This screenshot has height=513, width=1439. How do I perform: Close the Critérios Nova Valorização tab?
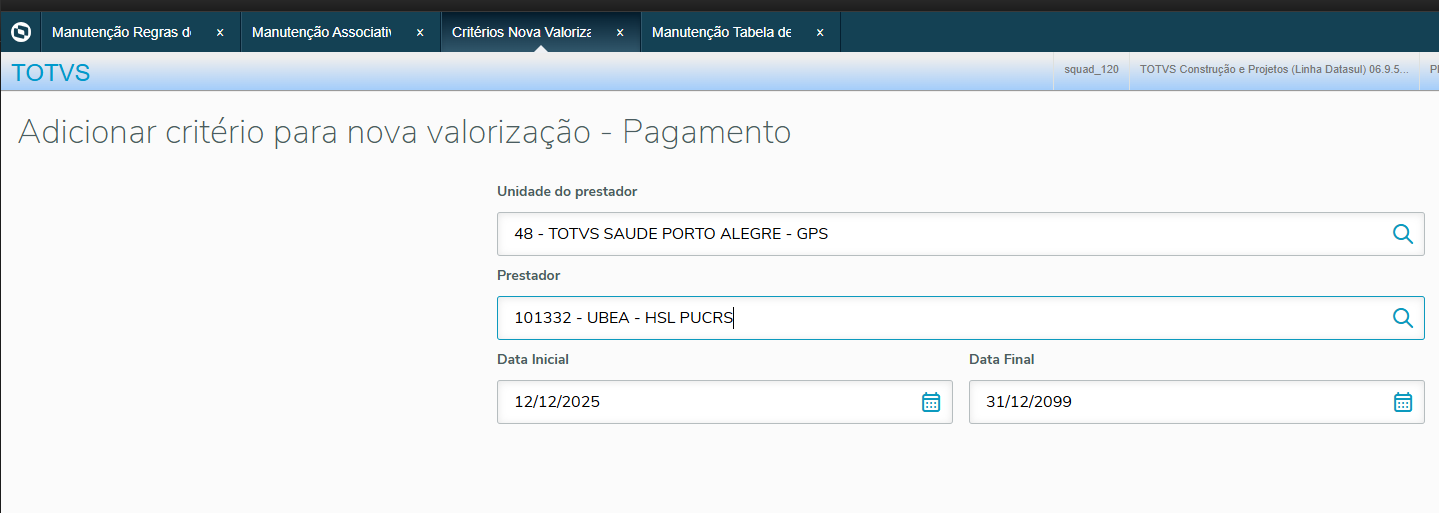(x=620, y=32)
